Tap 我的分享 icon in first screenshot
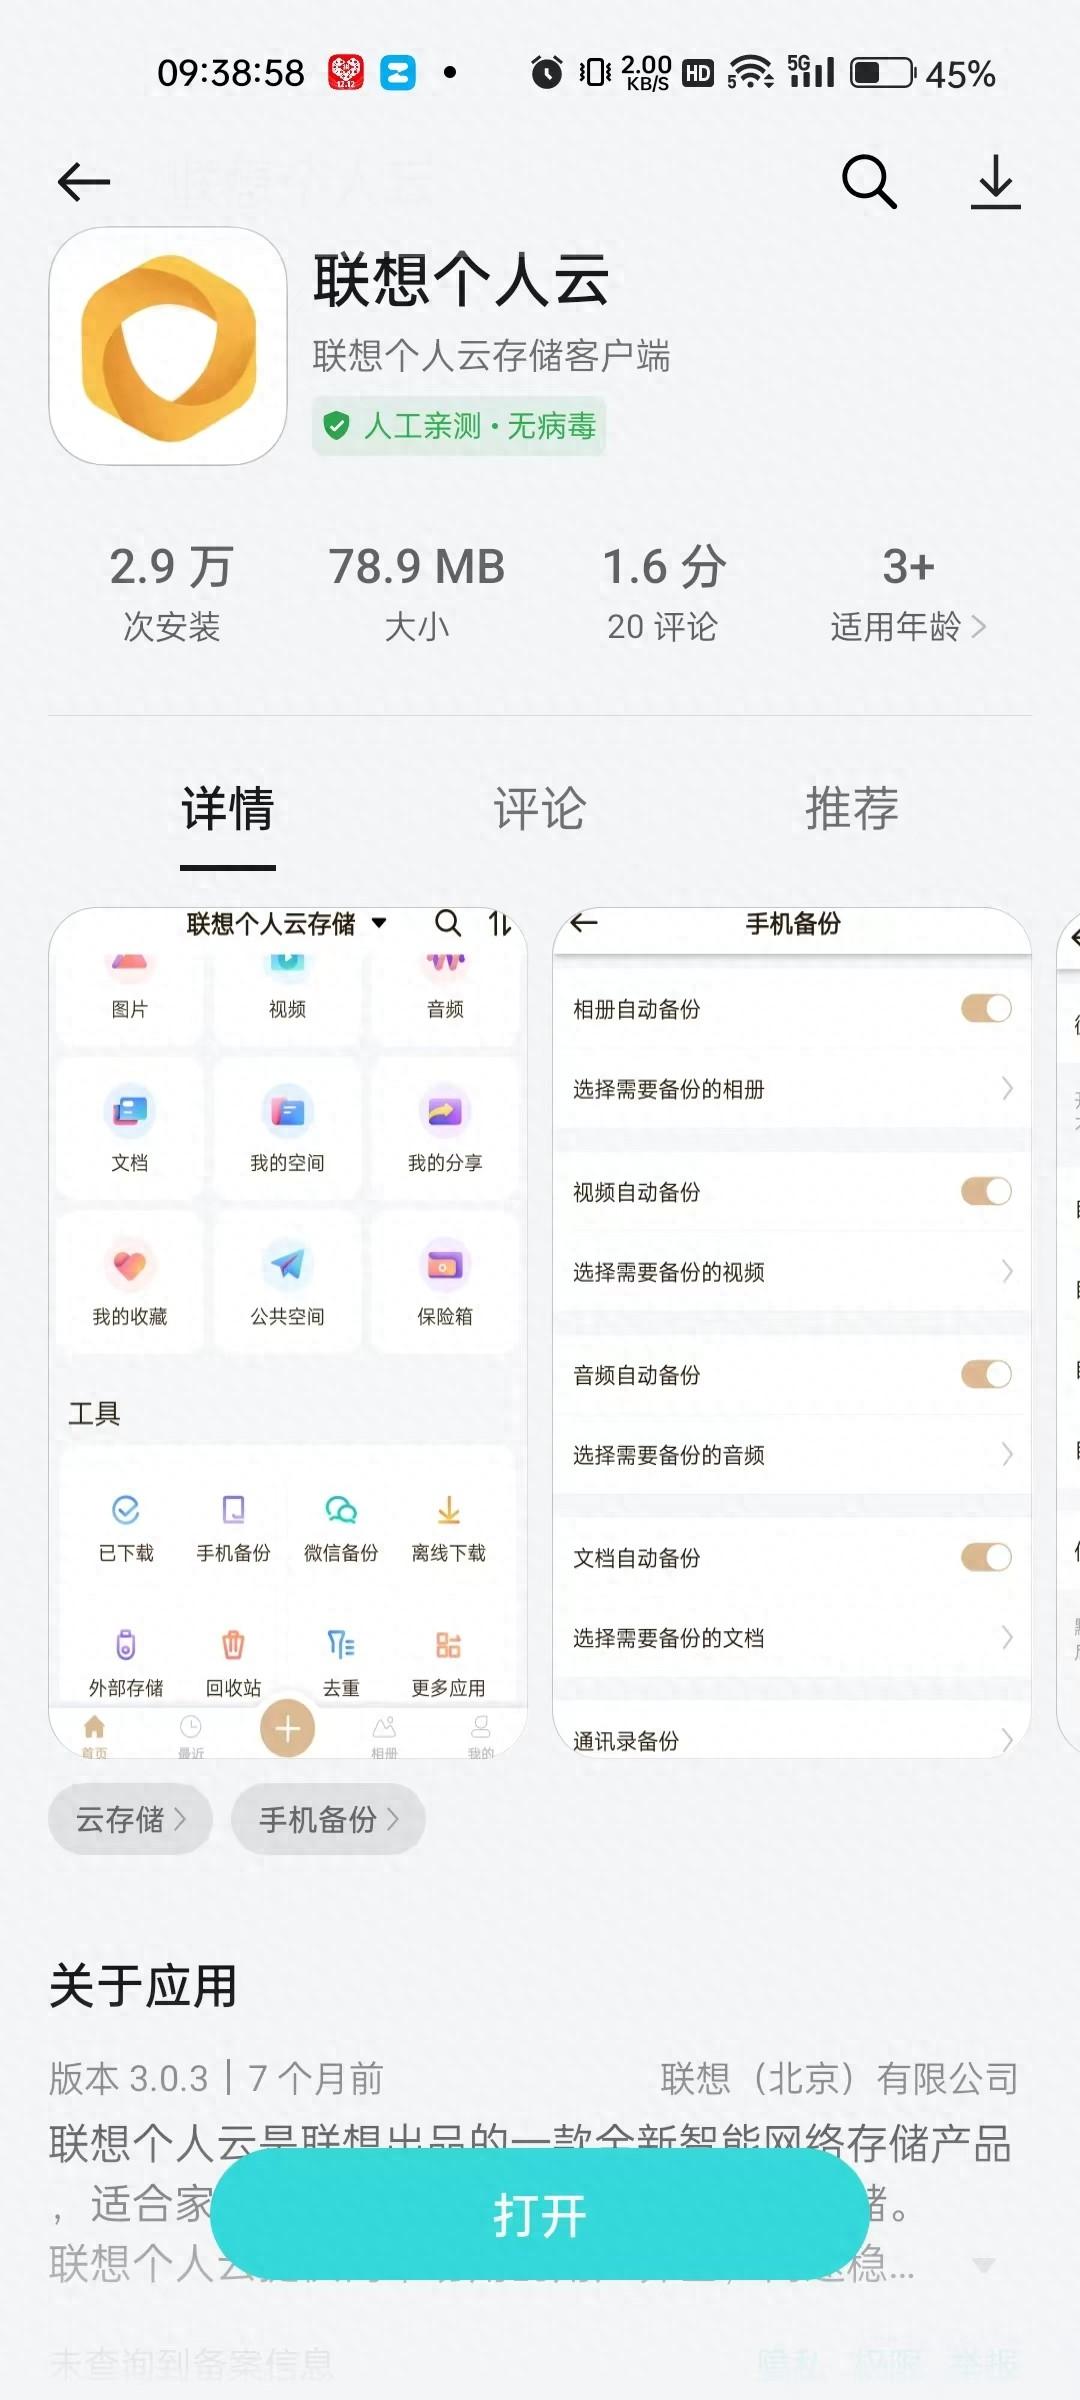Image resolution: width=1080 pixels, height=2400 pixels. [445, 1110]
